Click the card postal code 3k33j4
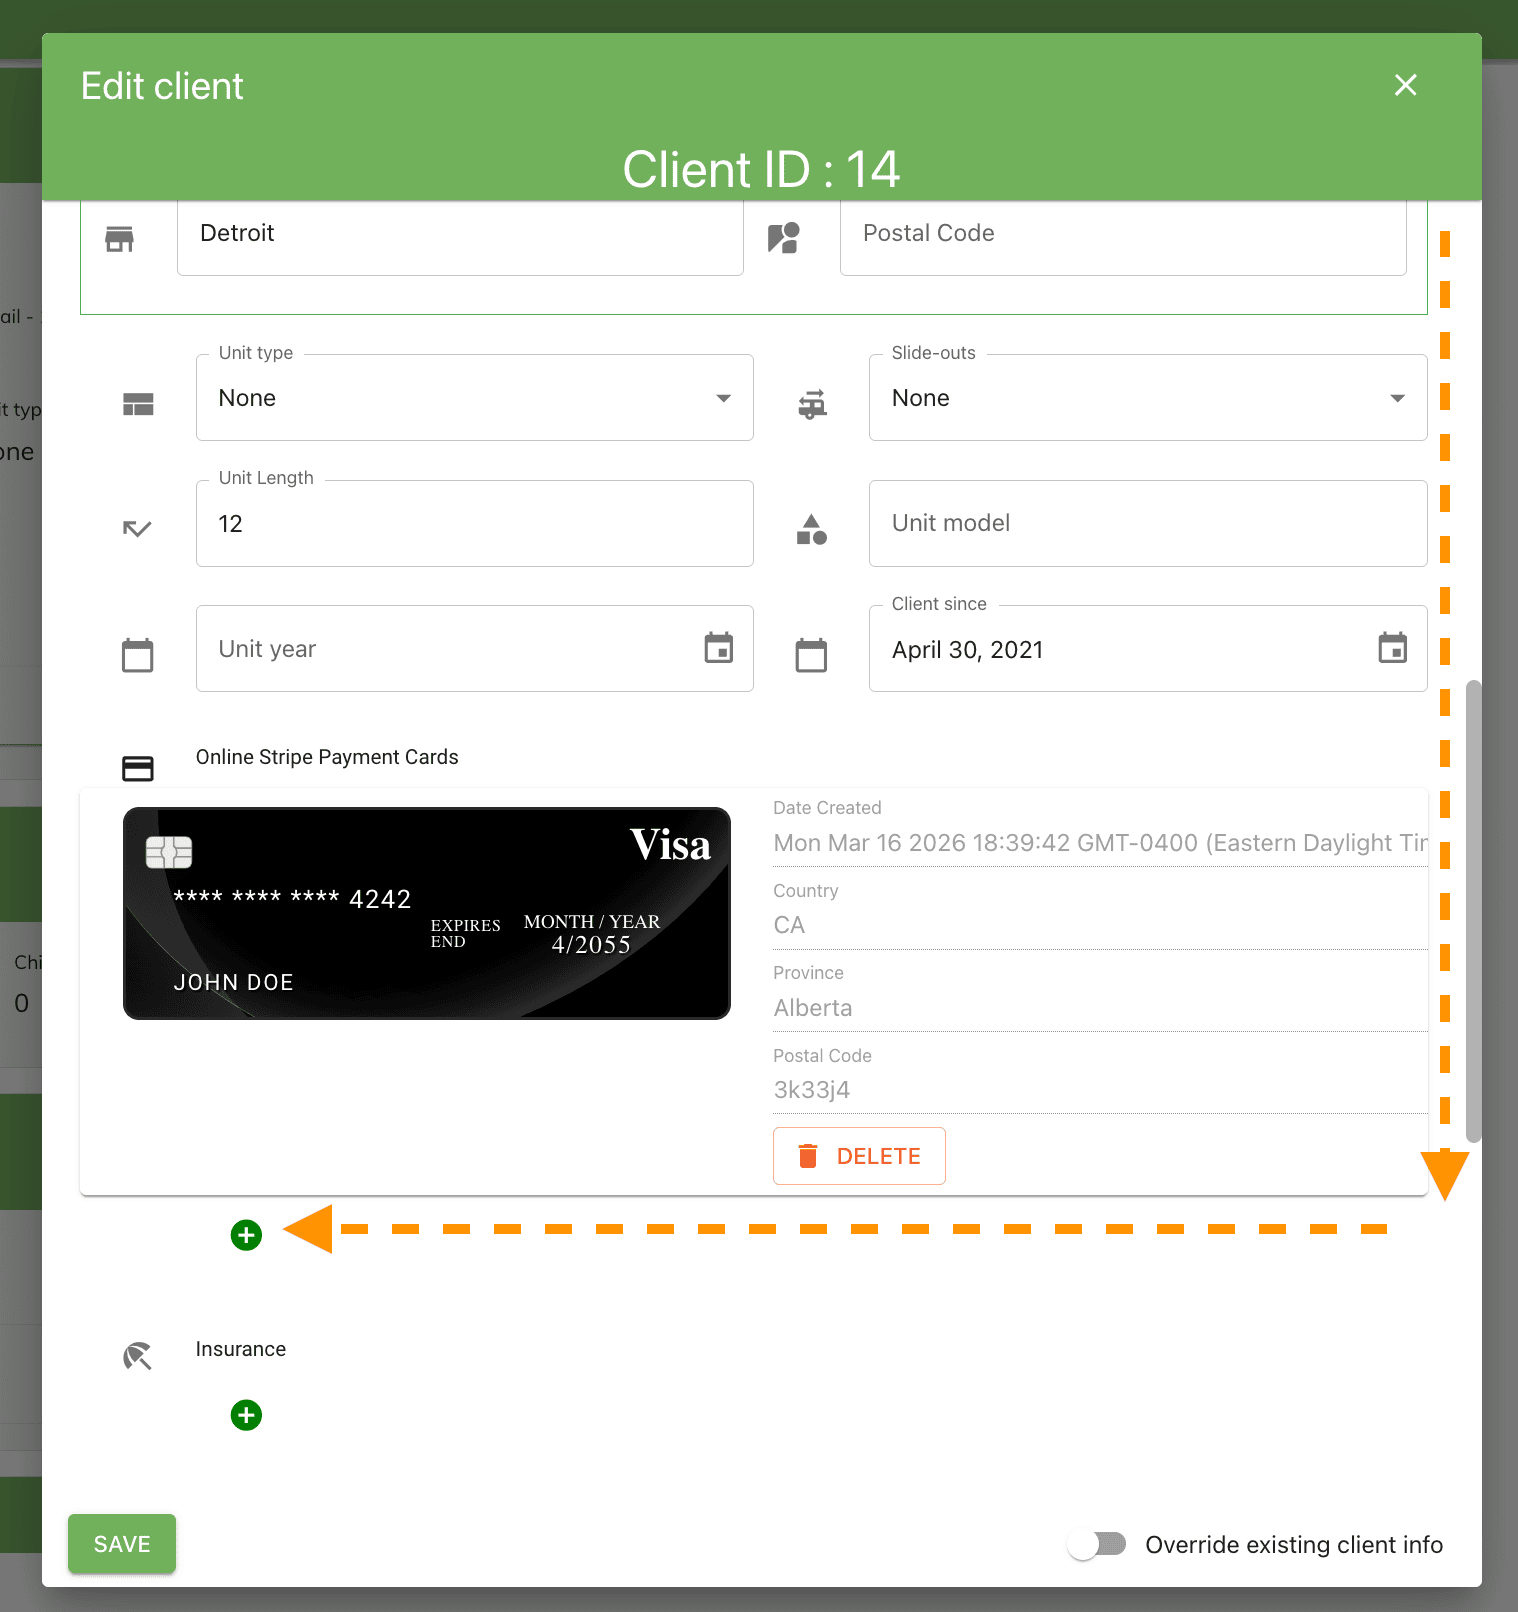 click(812, 1090)
